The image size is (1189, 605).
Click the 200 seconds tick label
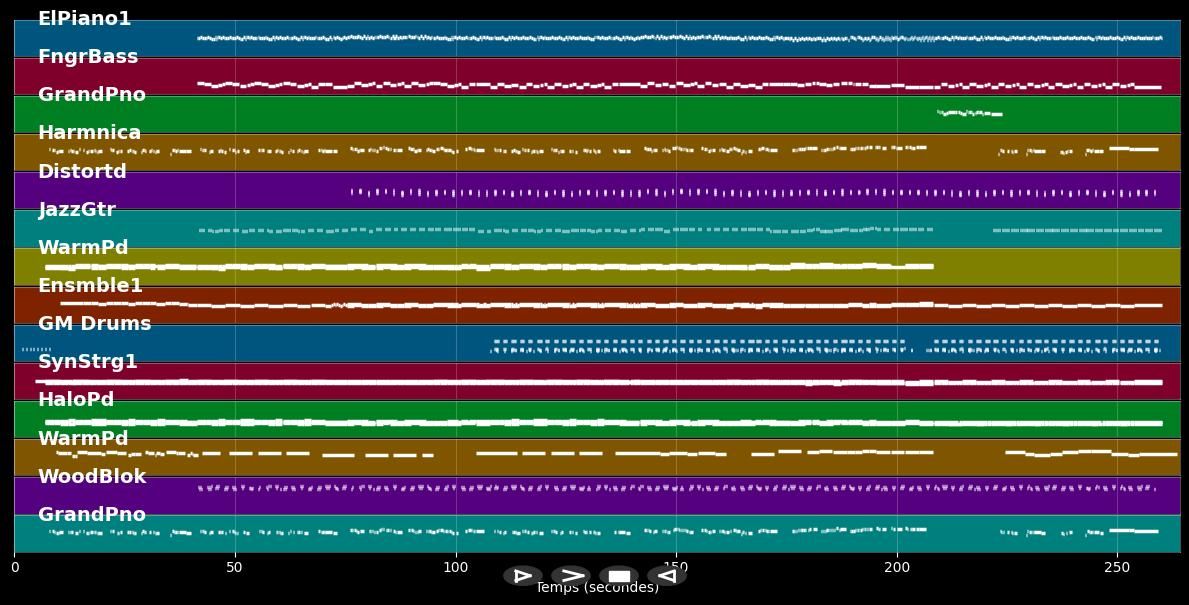897,568
